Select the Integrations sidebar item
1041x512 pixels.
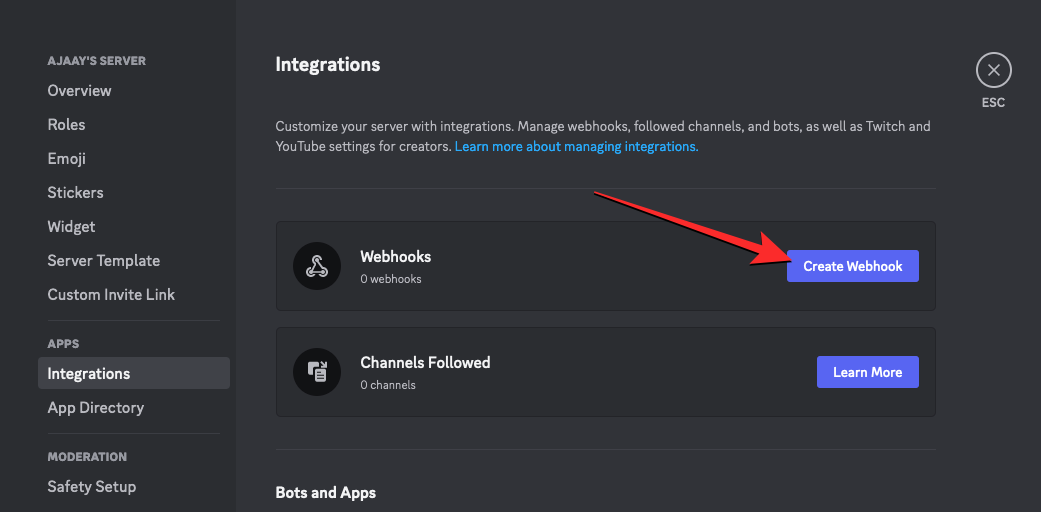[89, 373]
